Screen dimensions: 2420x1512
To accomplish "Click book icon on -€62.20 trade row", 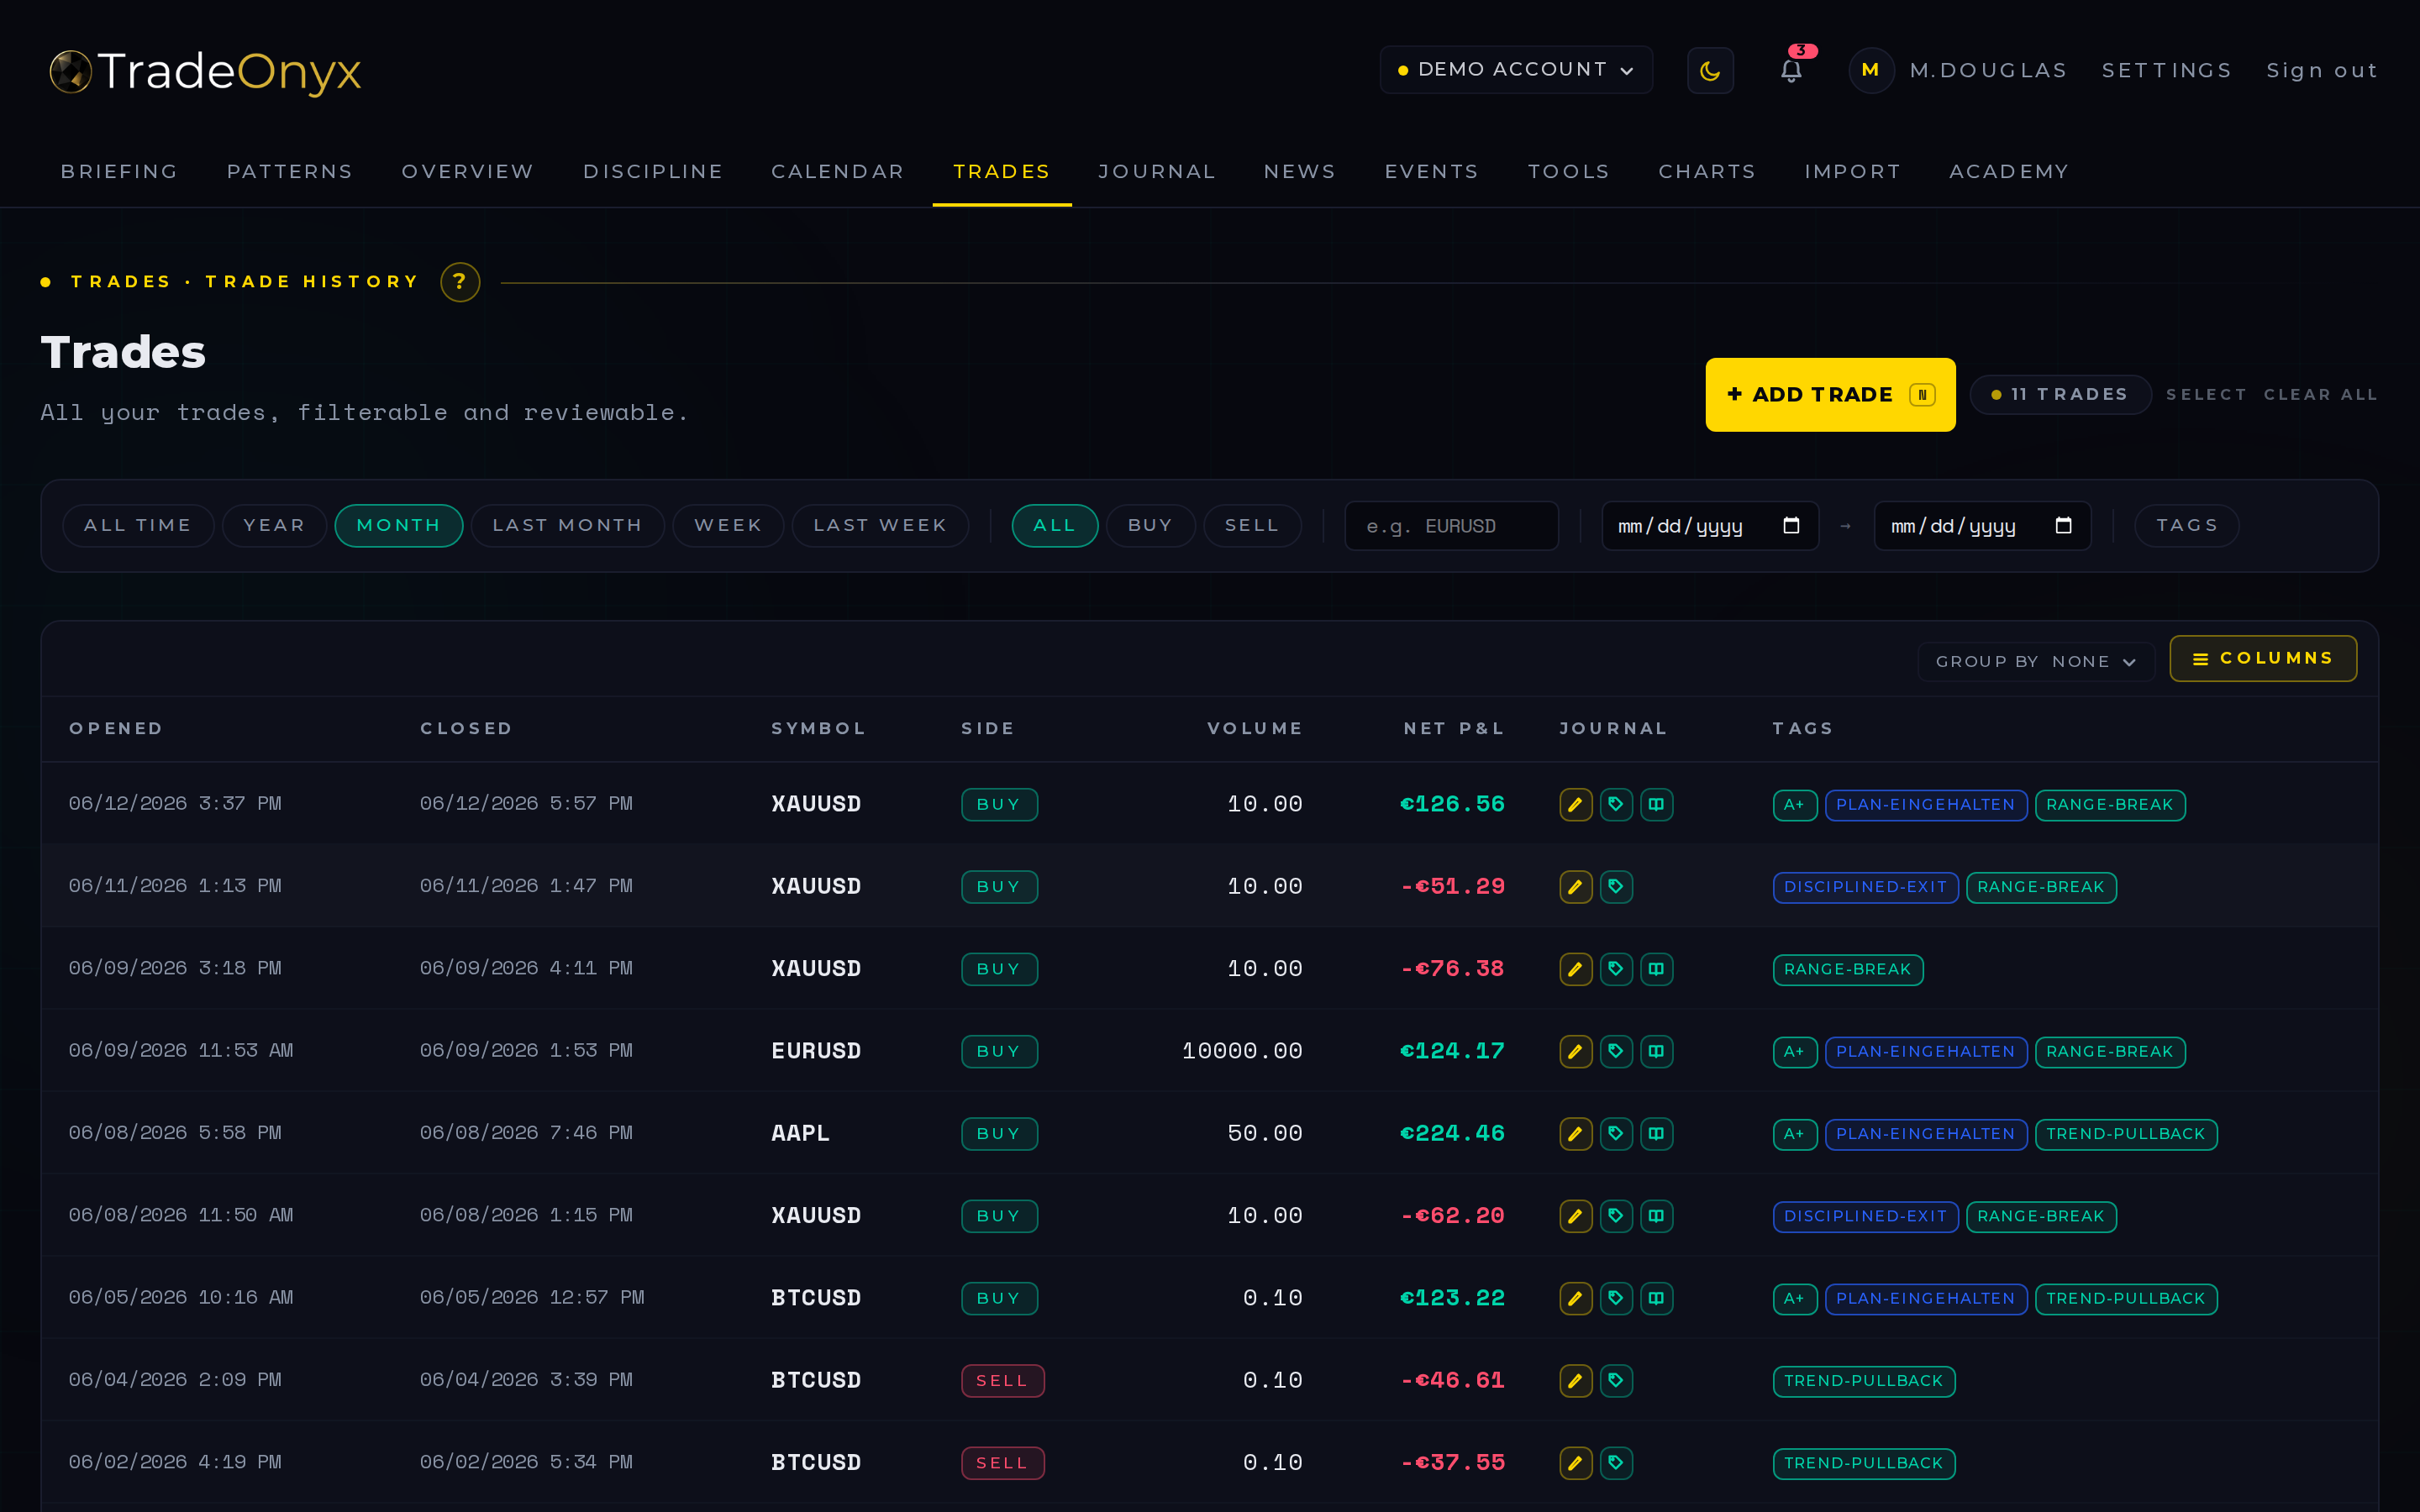I will coord(1656,1216).
